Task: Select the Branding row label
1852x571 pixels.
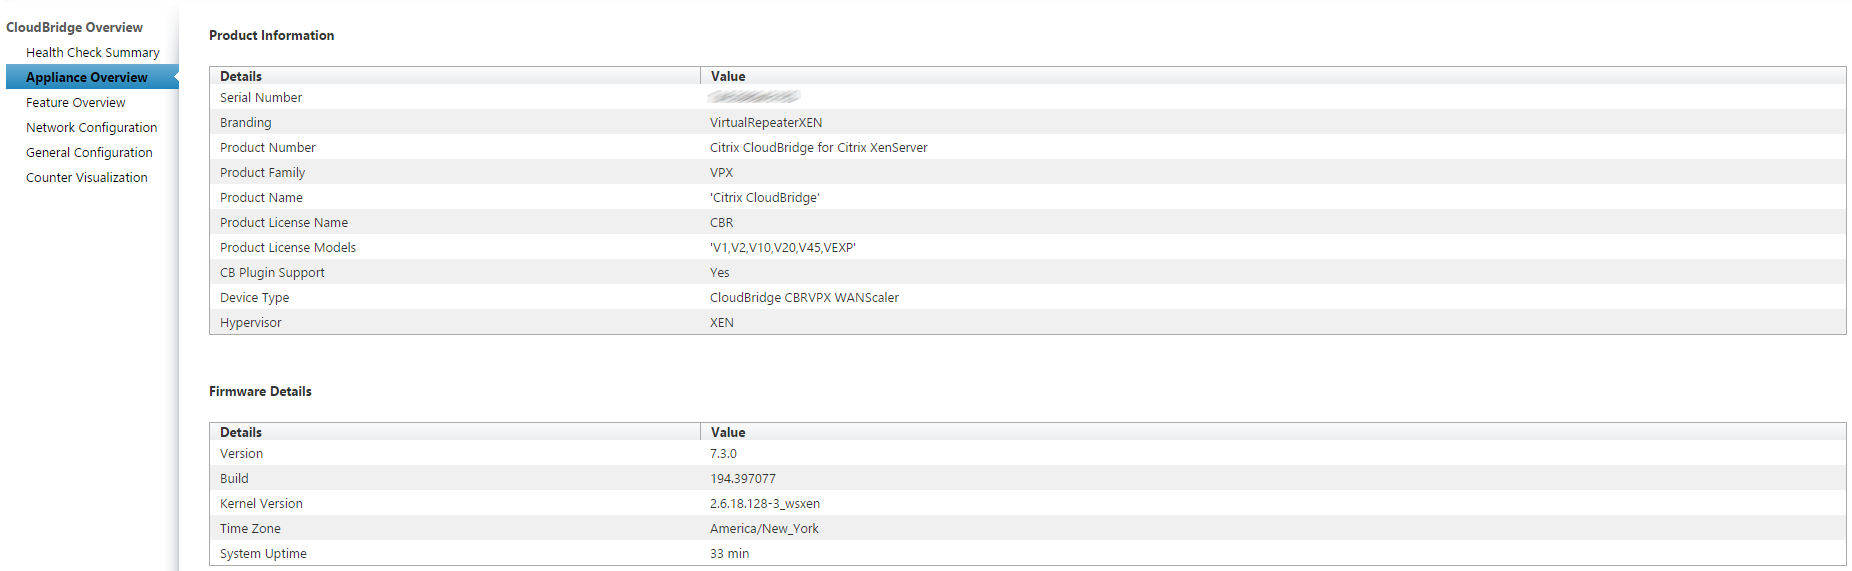Action: tap(245, 123)
